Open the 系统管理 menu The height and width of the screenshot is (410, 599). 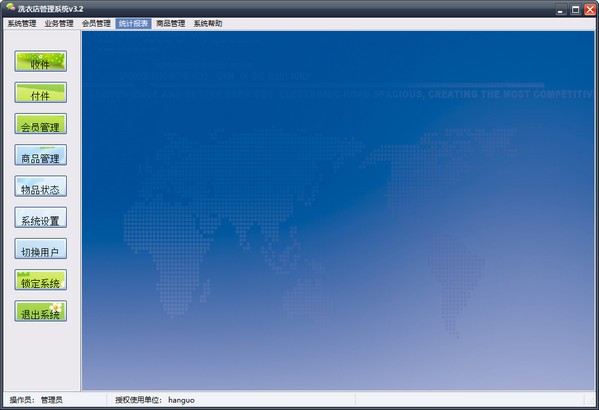[22, 24]
